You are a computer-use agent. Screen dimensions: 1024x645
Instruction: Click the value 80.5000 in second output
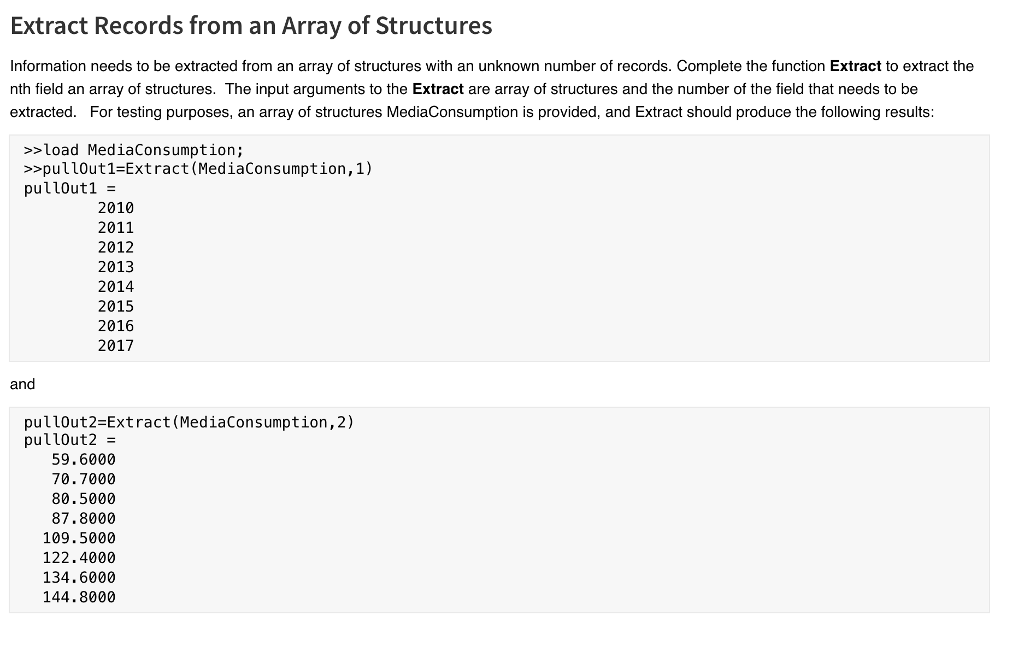tap(84, 499)
